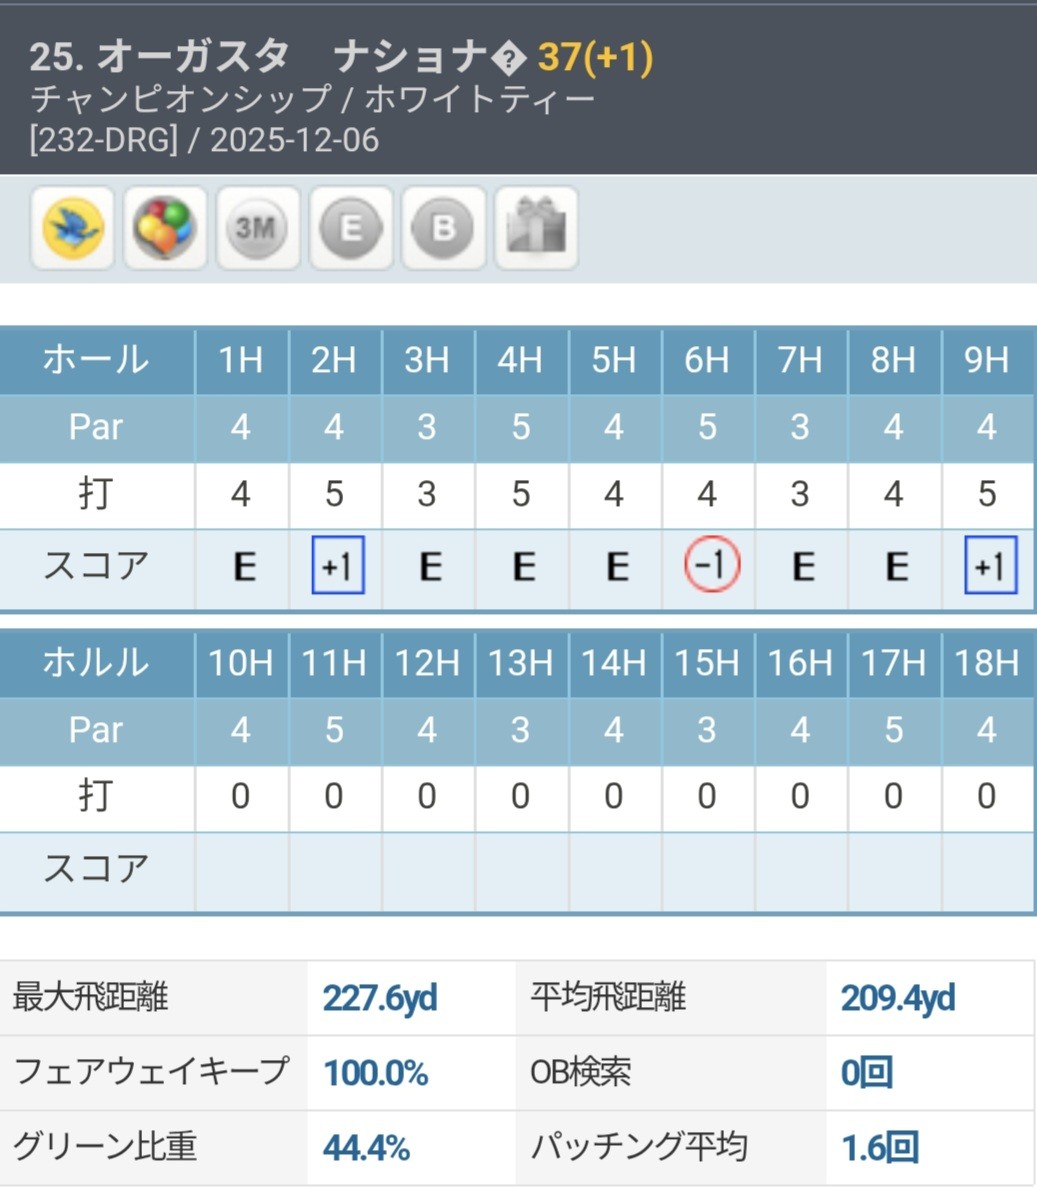The width and height of the screenshot is (1037, 1188).
Task: Click the チャンピオンシップ / ホワイトティー subtitle
Action: coord(312,99)
